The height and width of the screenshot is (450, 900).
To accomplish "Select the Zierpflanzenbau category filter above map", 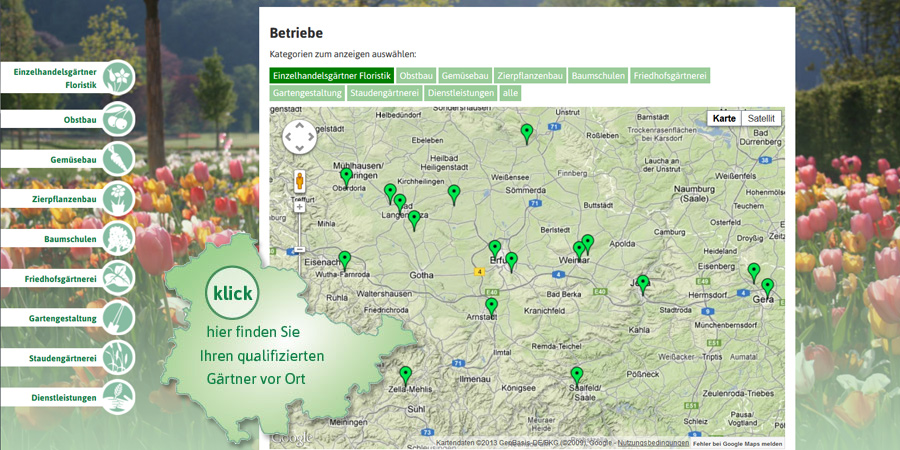I will [530, 76].
